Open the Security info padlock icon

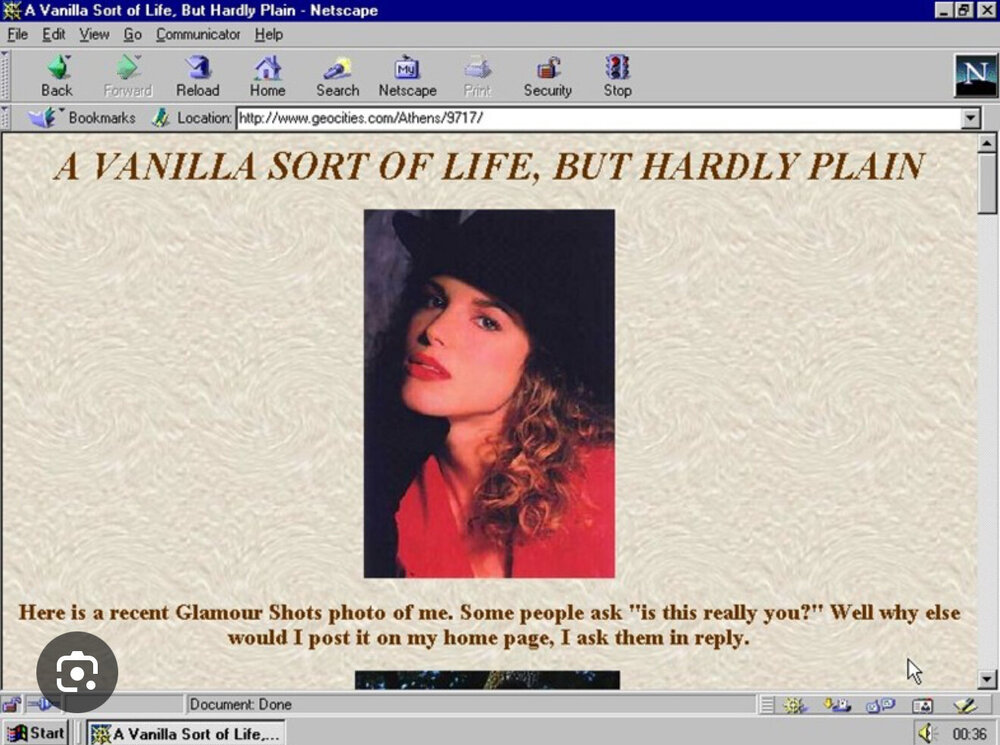547,75
